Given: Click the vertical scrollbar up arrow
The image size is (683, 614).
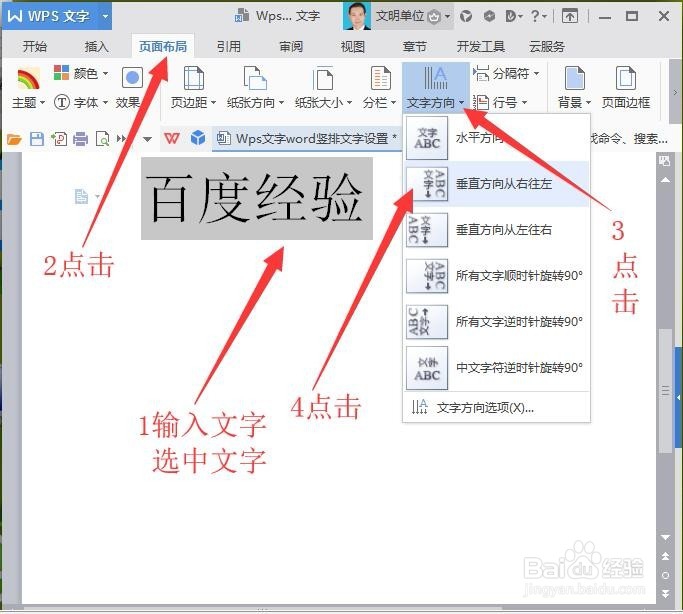Looking at the screenshot, I should pos(665,180).
